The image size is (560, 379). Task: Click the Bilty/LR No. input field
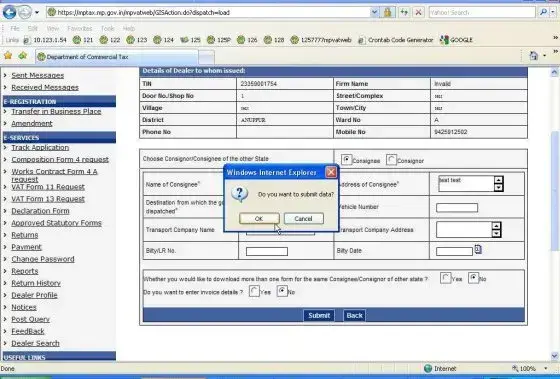[267, 251]
